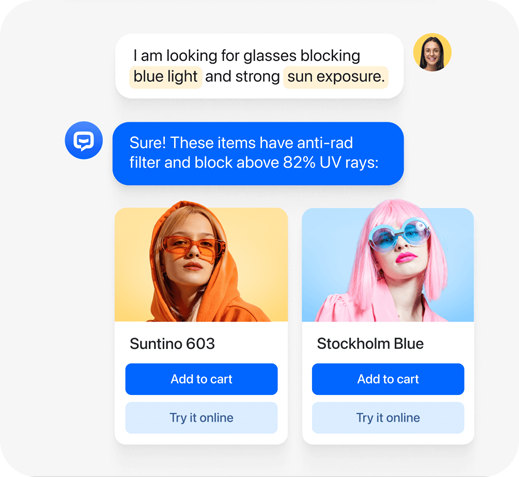
Task: Select the Suntino 603 product title
Action: 172,344
